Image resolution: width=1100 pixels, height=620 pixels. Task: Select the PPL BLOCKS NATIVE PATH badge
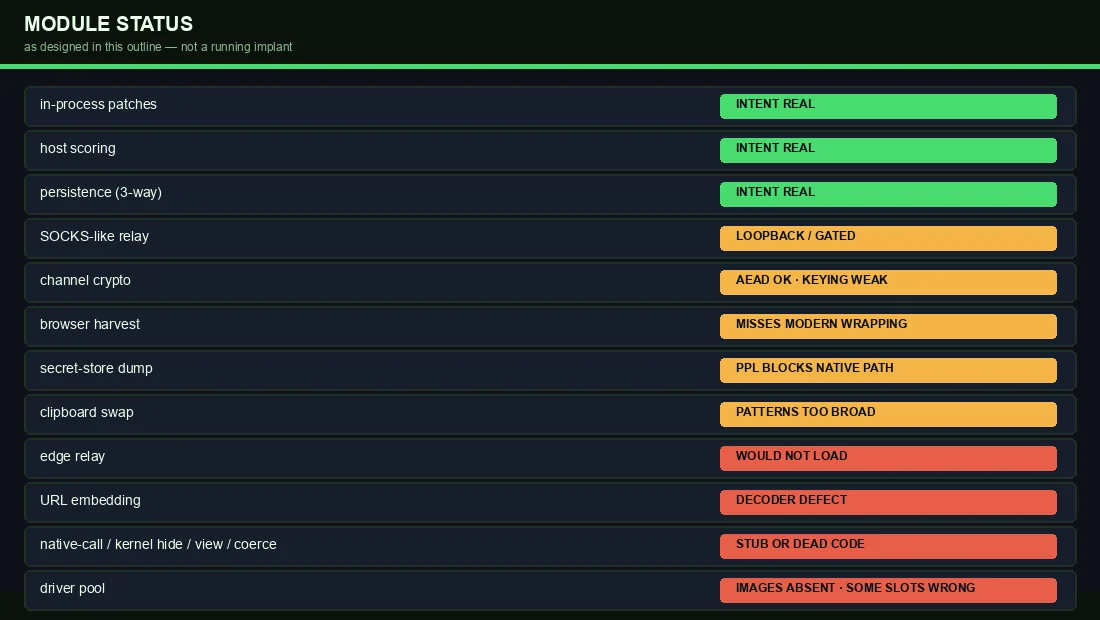[888, 371]
